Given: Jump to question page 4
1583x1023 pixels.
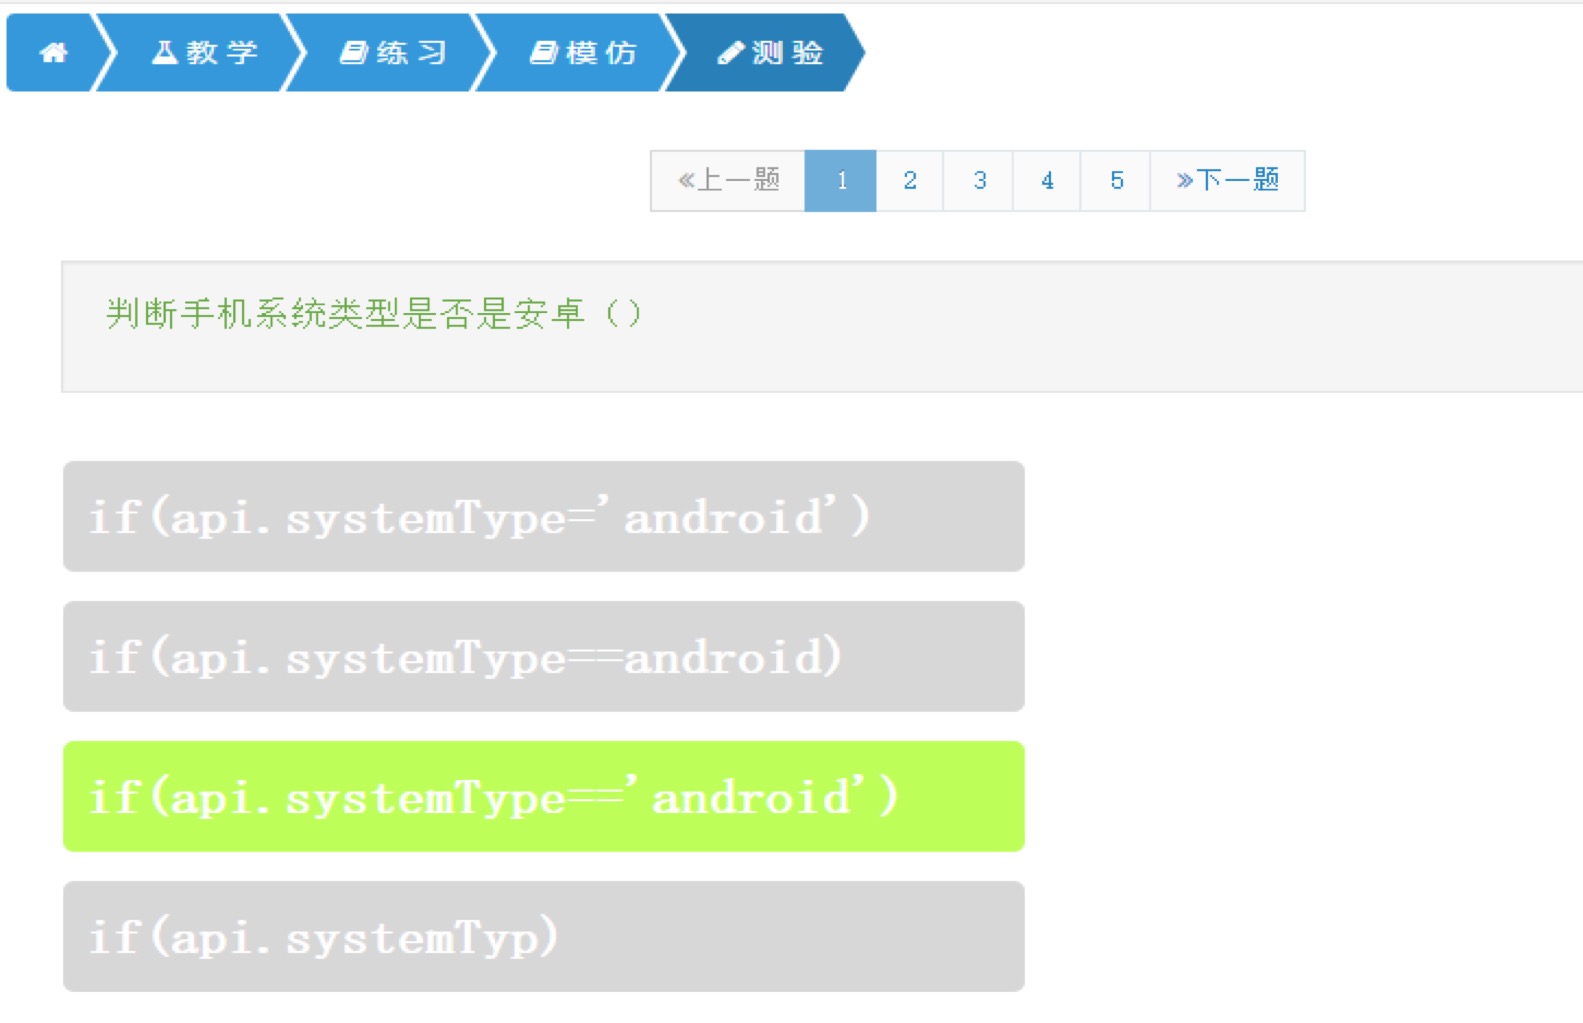Looking at the screenshot, I should click(x=1047, y=181).
